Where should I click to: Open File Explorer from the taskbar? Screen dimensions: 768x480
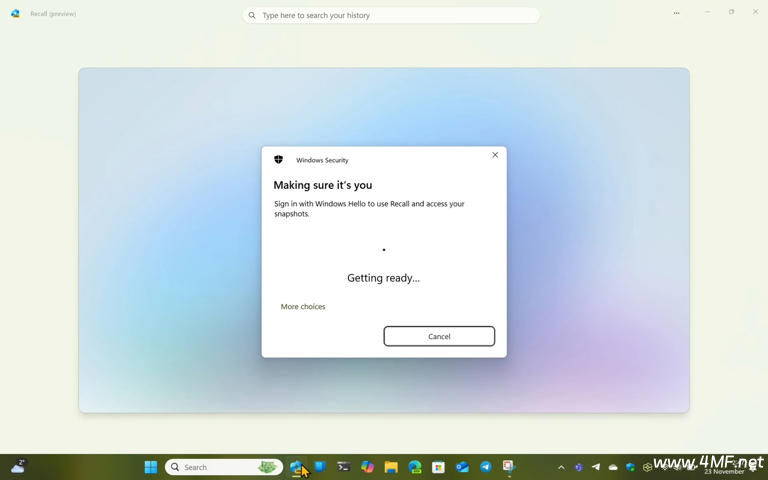tap(391, 467)
